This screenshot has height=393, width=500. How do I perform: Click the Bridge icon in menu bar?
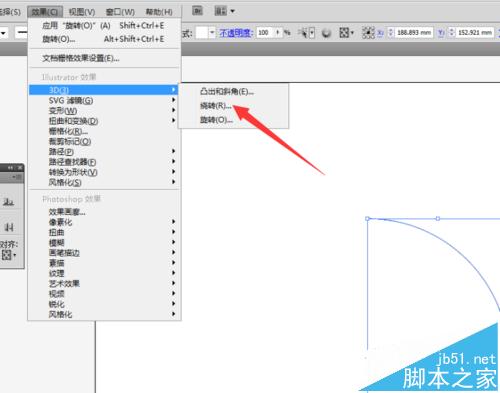(197, 11)
